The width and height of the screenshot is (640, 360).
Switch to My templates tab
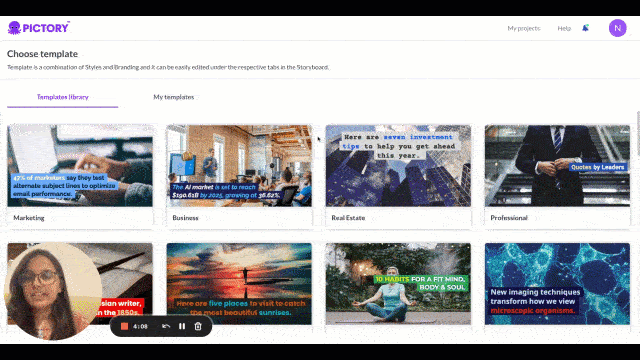click(173, 97)
